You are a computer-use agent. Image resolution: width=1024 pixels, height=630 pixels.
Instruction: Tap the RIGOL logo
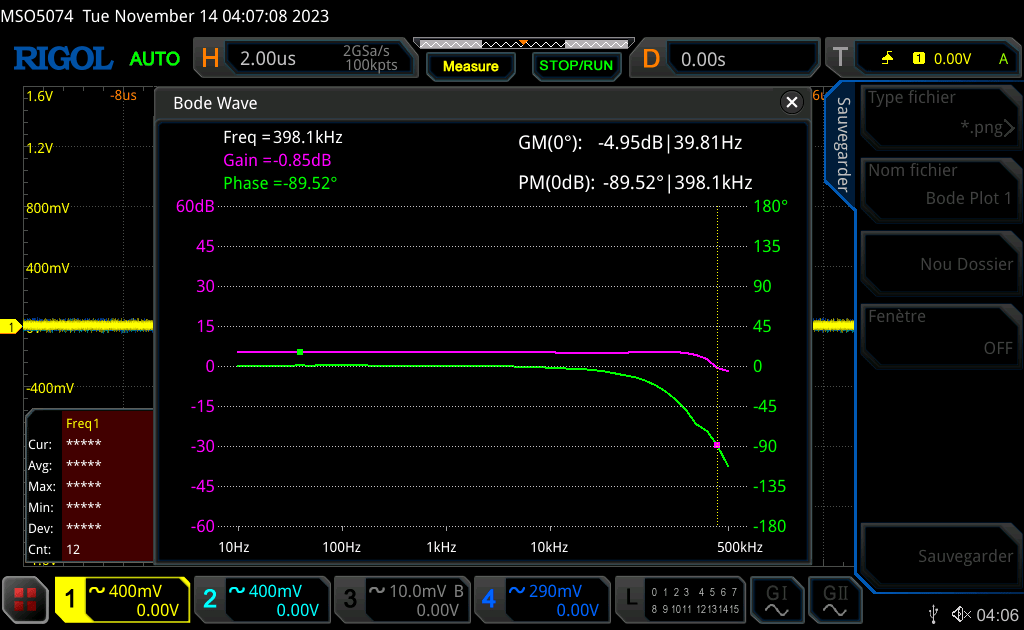[x=63, y=59]
